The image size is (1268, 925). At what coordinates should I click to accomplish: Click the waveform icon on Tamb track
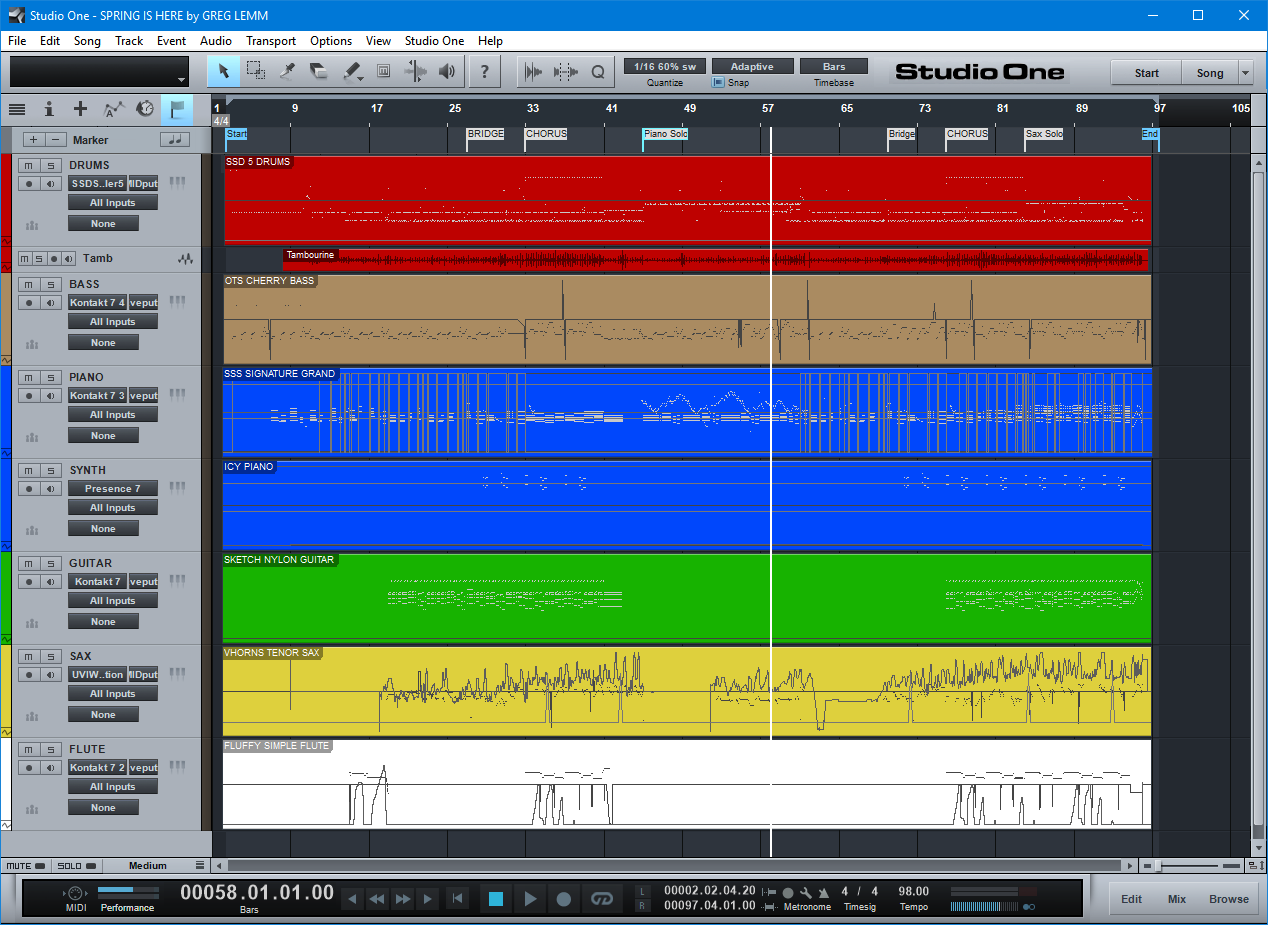coord(185,258)
